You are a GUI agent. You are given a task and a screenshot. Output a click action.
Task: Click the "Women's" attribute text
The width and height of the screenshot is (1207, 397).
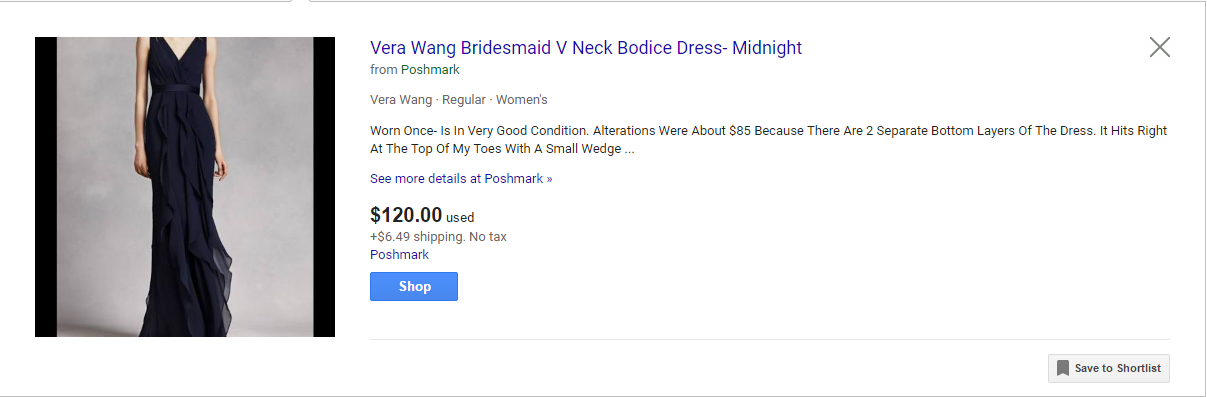522,100
